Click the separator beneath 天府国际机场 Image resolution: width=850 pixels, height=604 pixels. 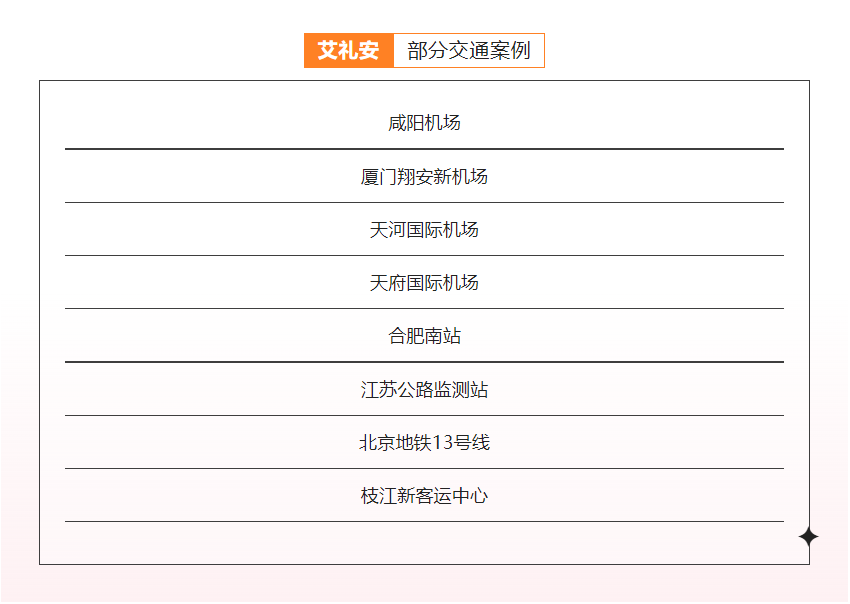point(424,309)
